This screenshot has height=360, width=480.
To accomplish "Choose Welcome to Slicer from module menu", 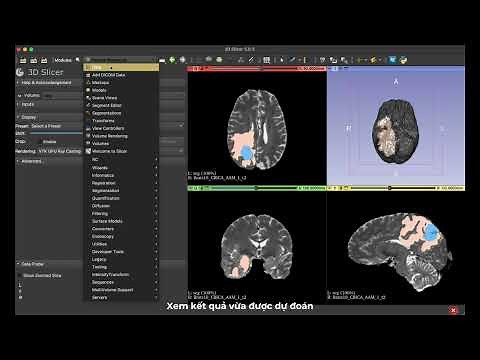I will 121,151.
